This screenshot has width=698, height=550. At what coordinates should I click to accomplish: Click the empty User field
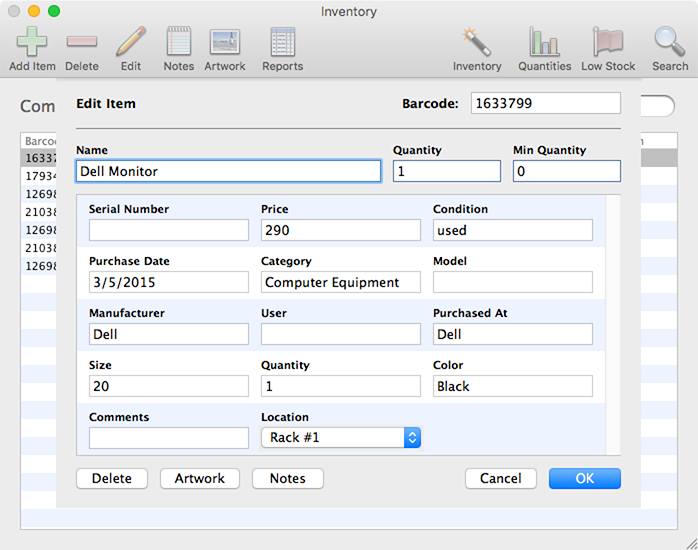pyautogui.click(x=341, y=334)
